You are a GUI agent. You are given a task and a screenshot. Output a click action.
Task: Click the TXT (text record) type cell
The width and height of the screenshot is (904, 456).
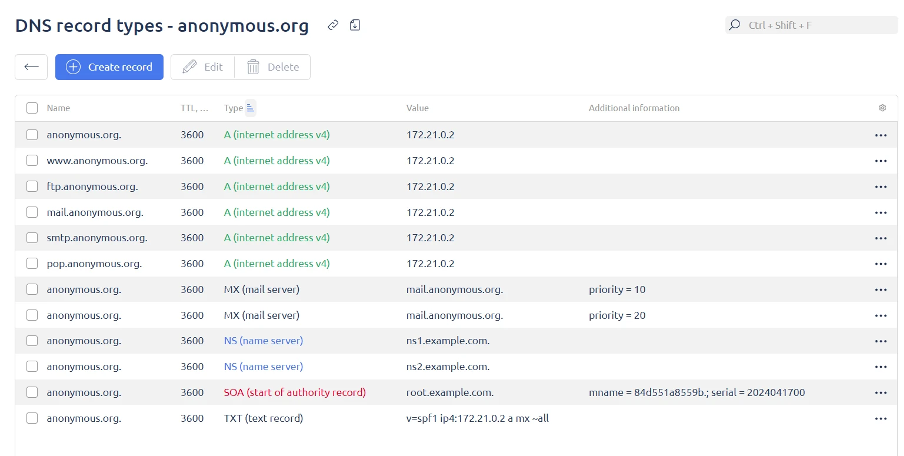[263, 419]
